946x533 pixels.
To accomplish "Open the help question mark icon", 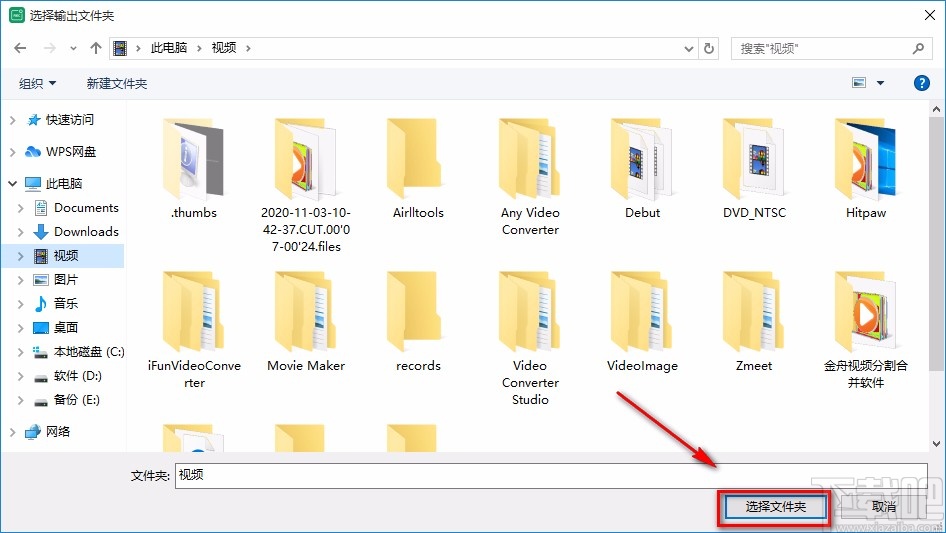I will pos(922,83).
